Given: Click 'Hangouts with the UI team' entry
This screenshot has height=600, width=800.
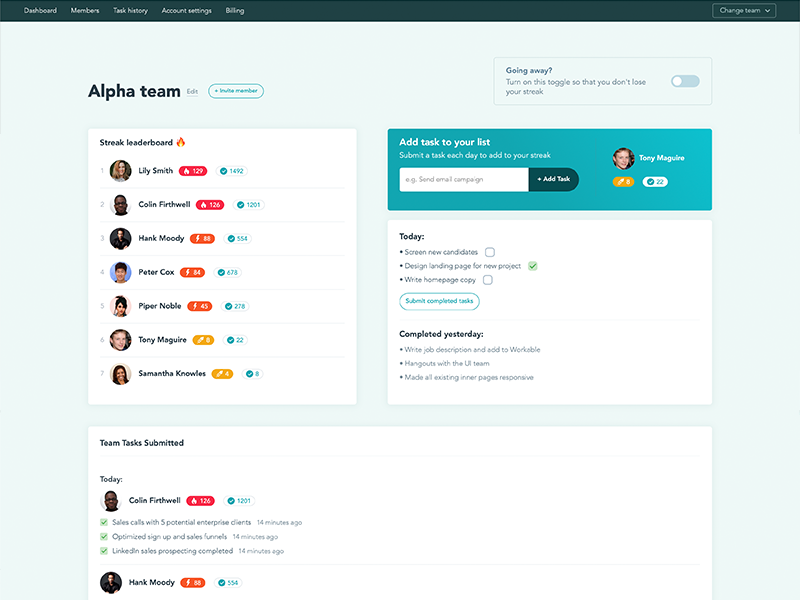Looking at the screenshot, I should (447, 363).
